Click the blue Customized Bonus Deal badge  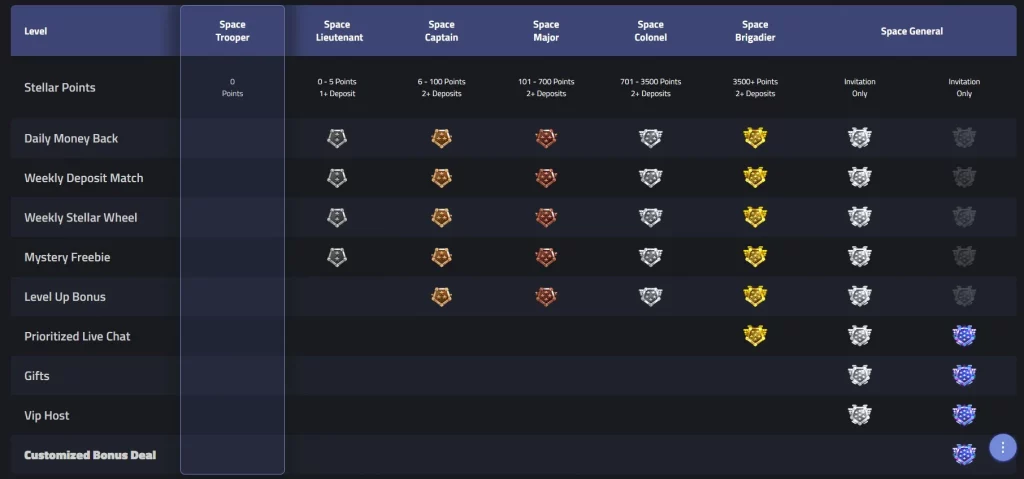[964, 455]
